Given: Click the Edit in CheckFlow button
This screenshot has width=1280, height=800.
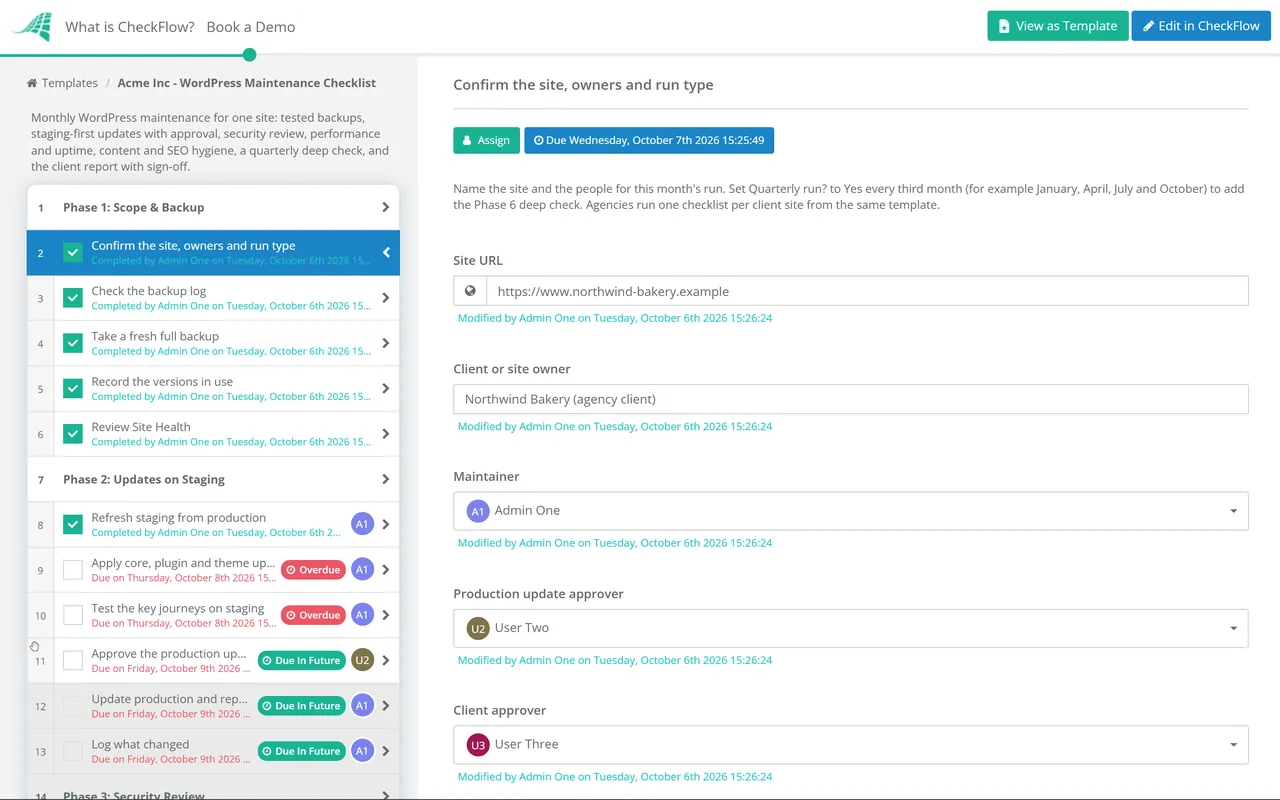Looking at the screenshot, I should [x=1201, y=26].
